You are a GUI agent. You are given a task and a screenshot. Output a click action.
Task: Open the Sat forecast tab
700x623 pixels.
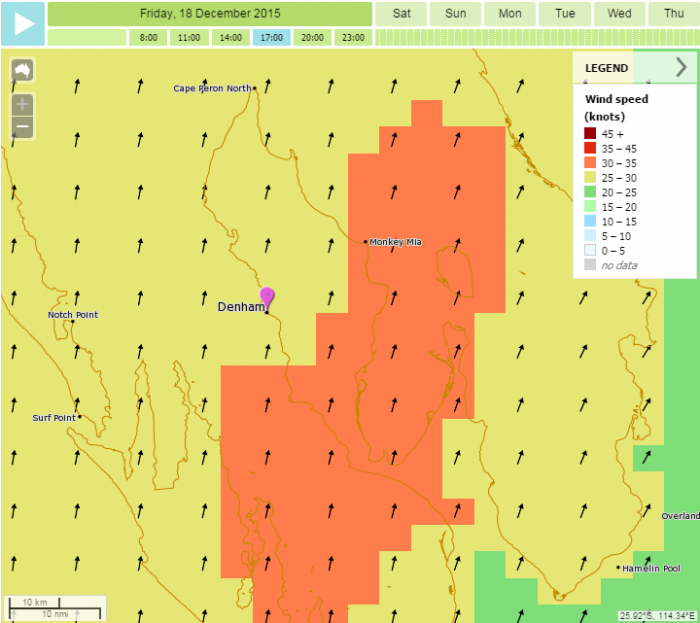click(401, 13)
